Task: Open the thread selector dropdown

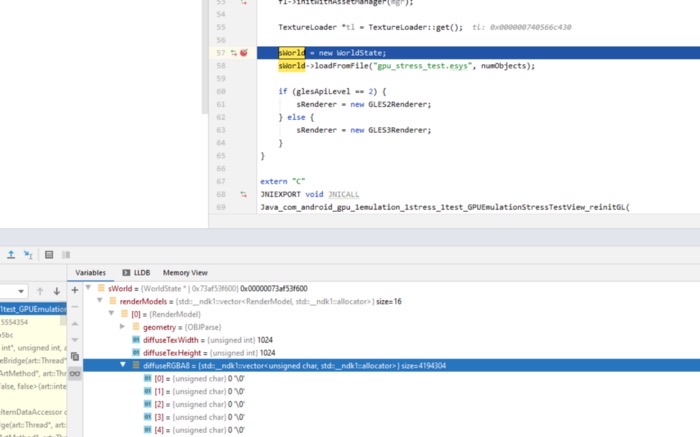Action: pos(20,291)
